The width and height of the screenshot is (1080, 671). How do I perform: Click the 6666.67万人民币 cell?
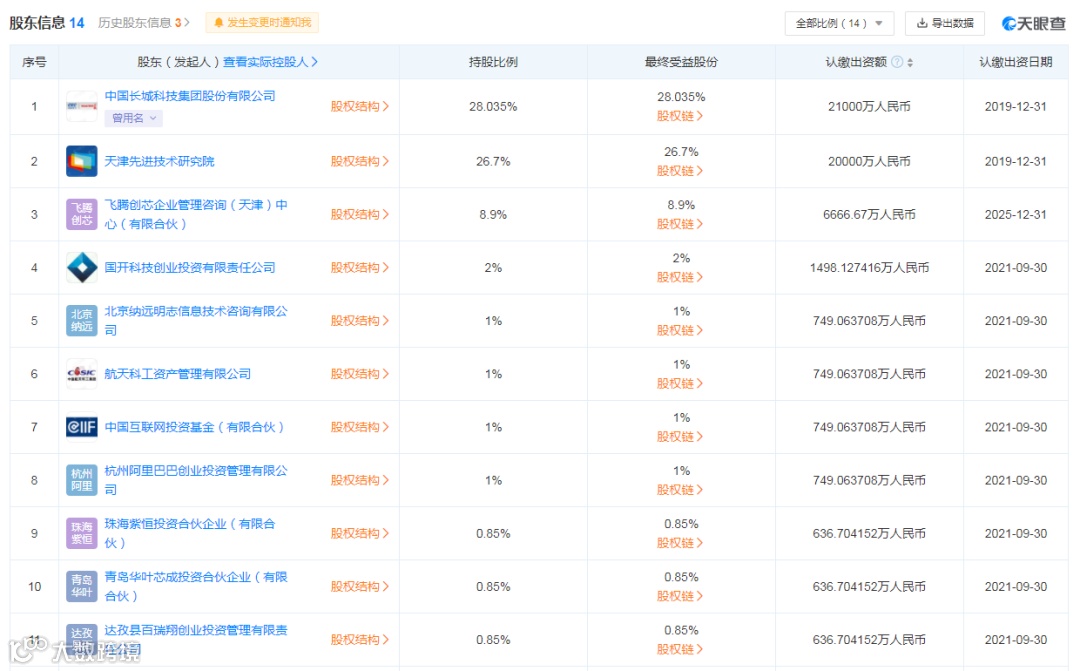pyautogui.click(x=869, y=214)
